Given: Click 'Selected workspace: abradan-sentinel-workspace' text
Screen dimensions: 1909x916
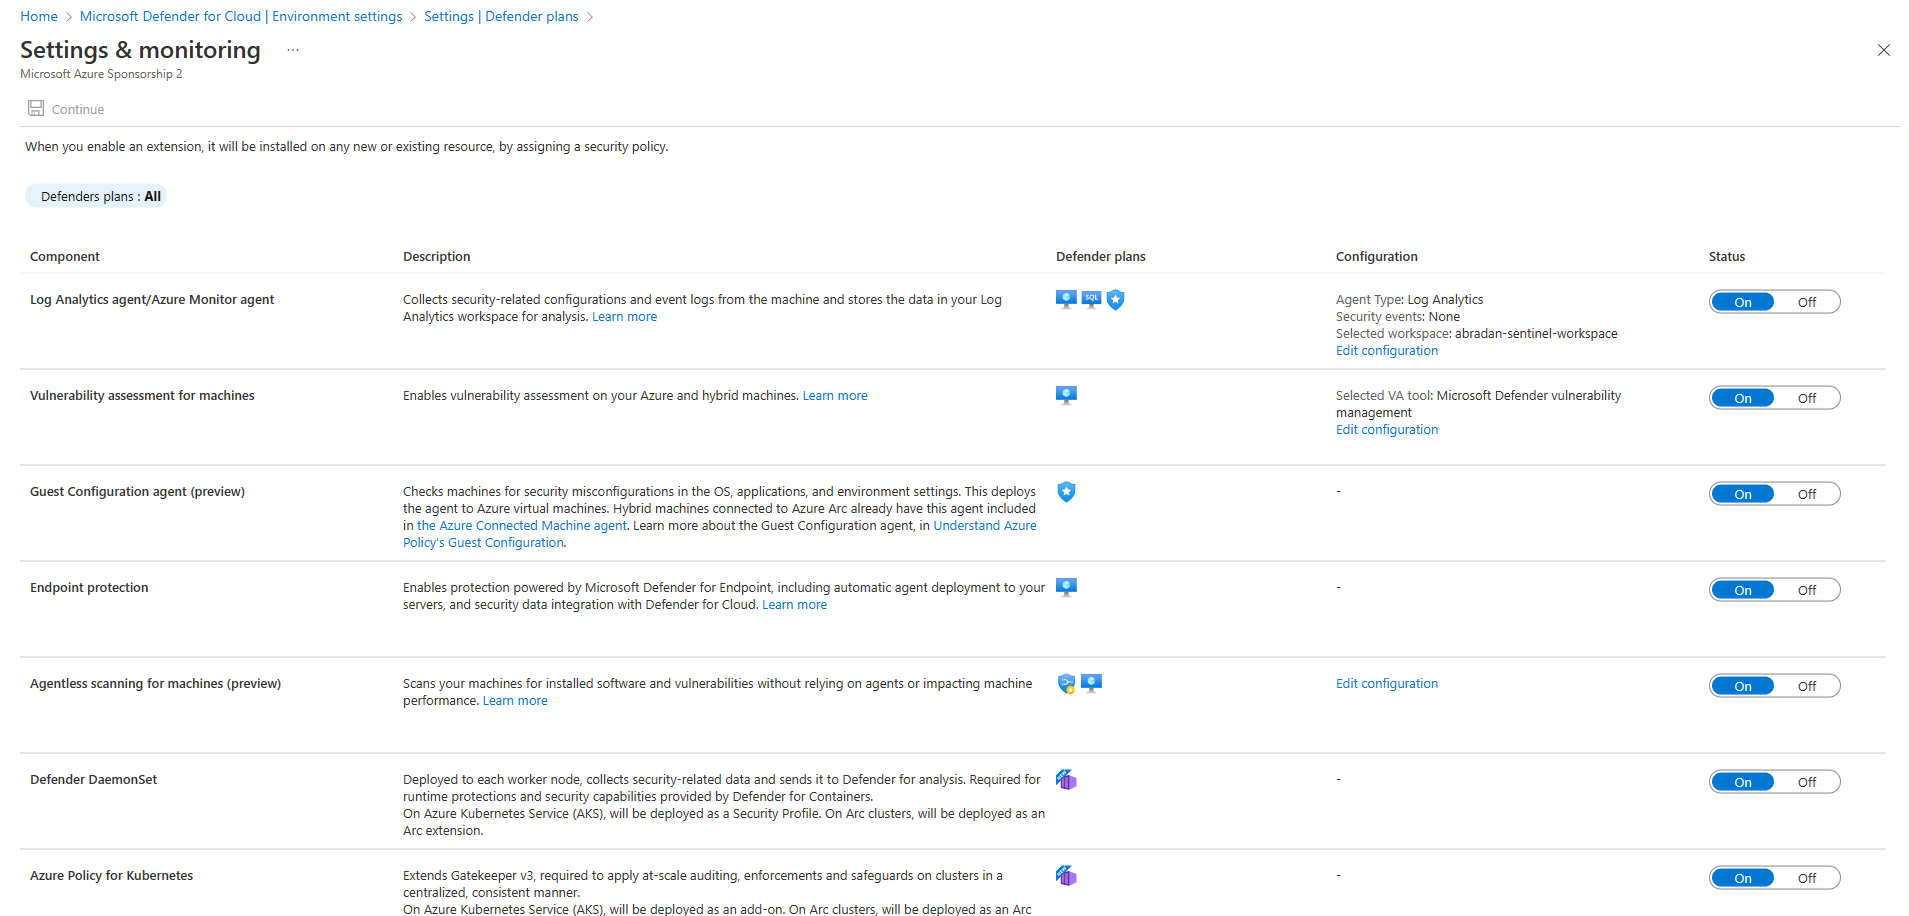Looking at the screenshot, I should point(1477,333).
